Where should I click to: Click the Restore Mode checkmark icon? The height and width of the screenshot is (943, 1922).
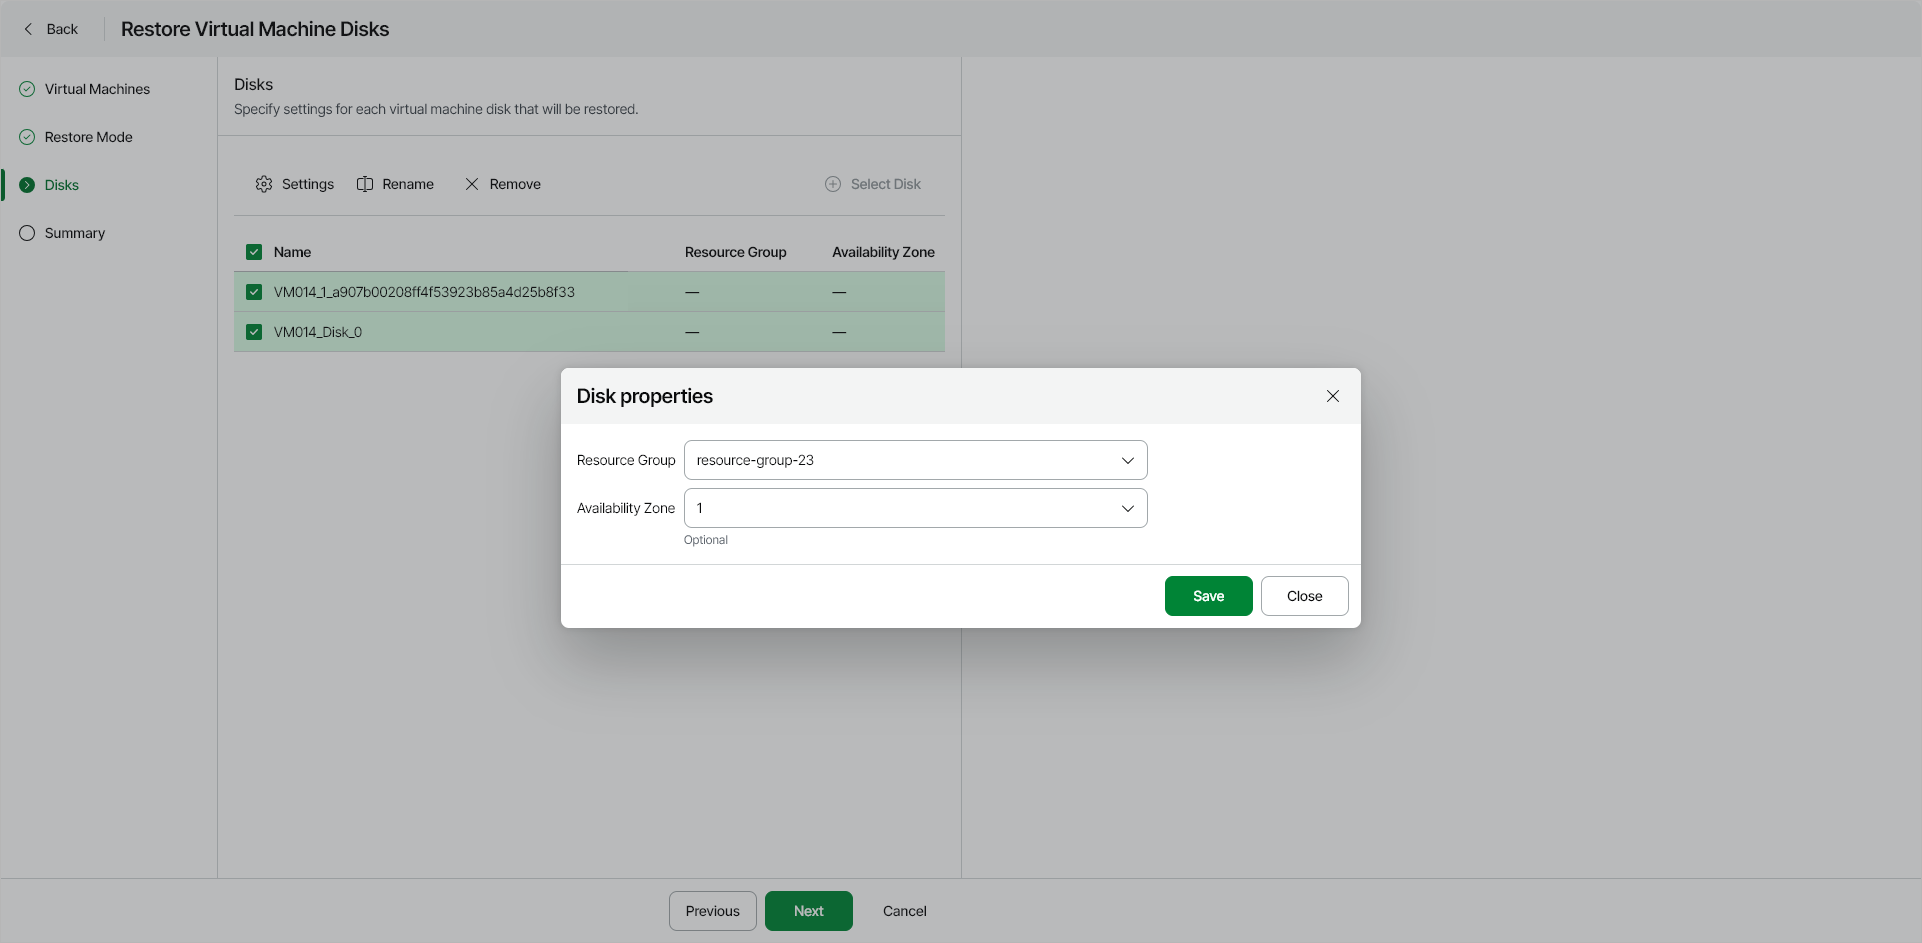pos(26,137)
